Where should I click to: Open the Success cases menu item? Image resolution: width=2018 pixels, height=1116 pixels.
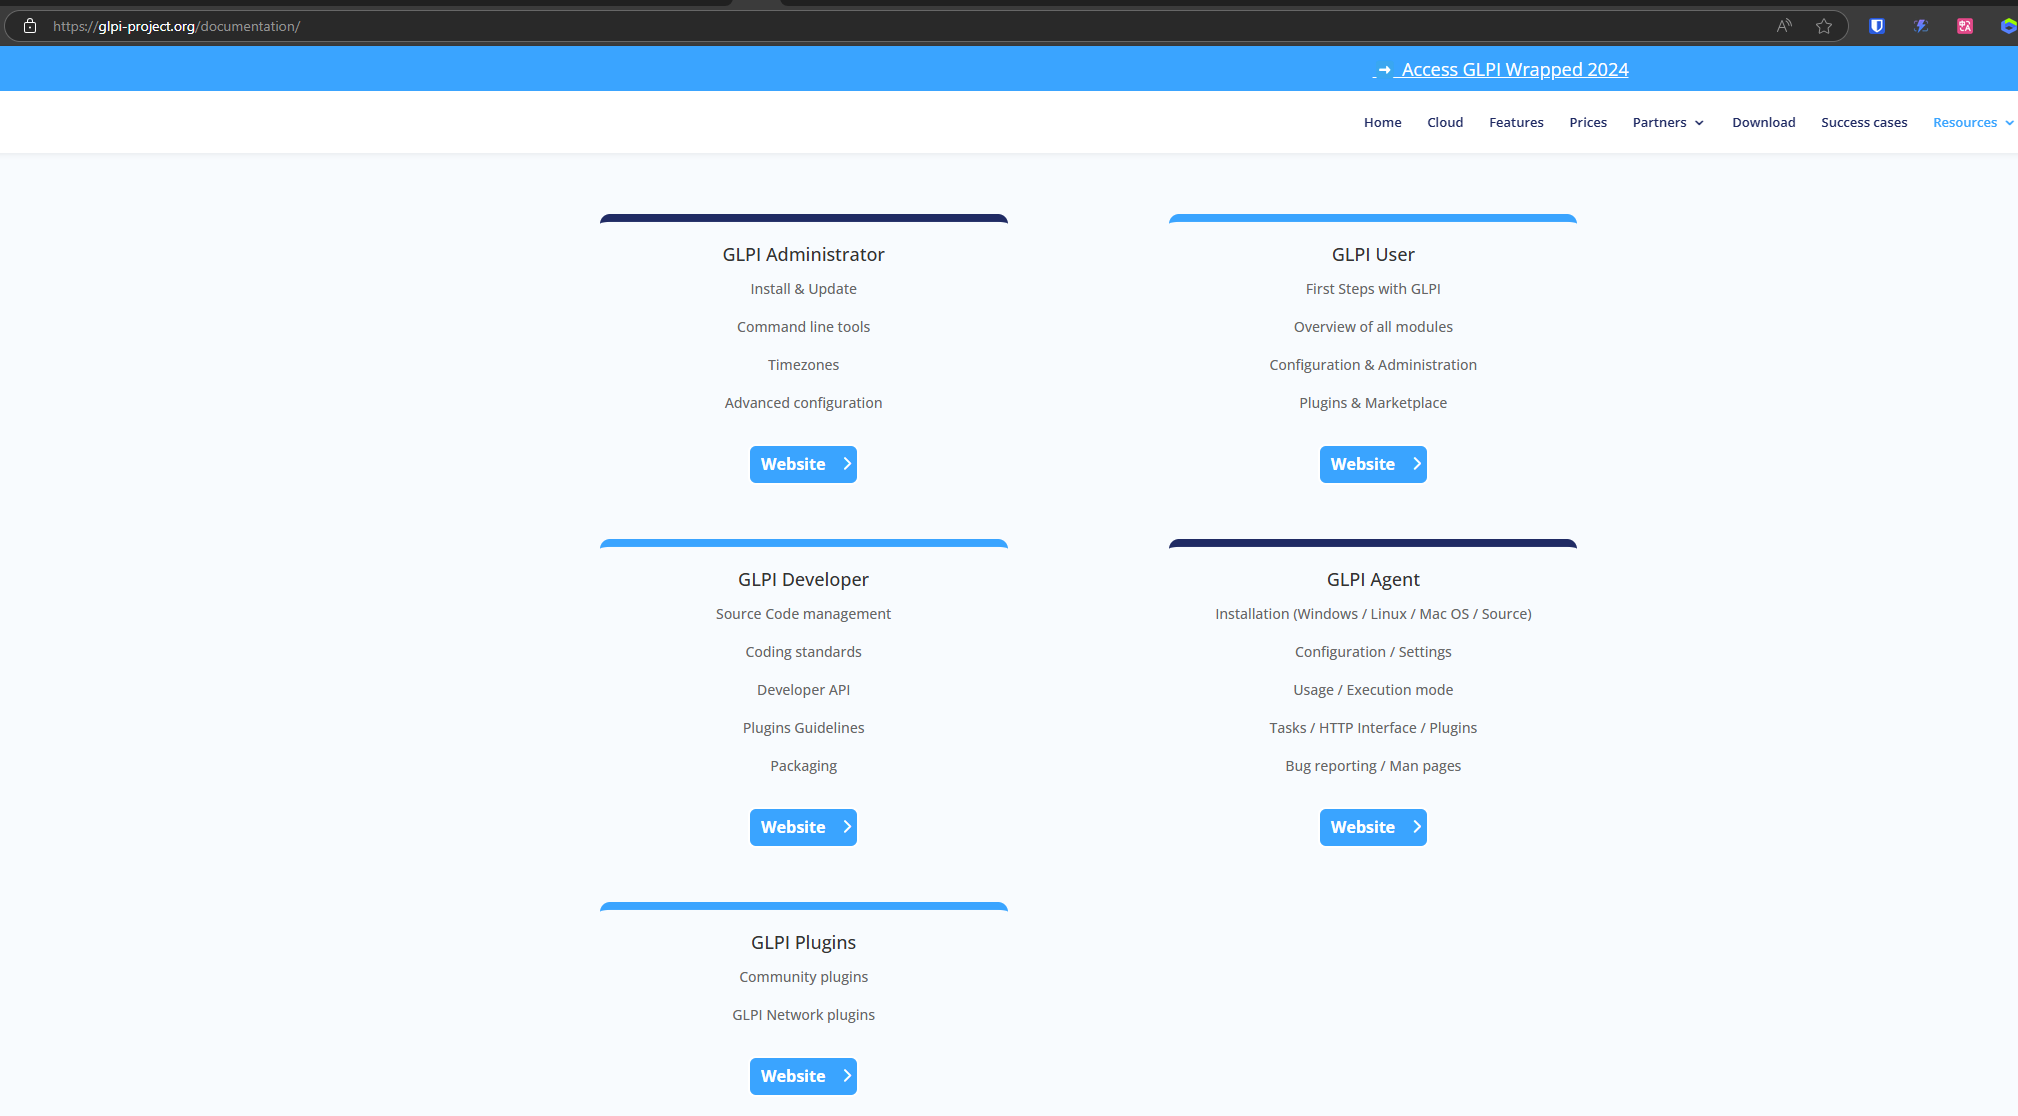pos(1864,122)
